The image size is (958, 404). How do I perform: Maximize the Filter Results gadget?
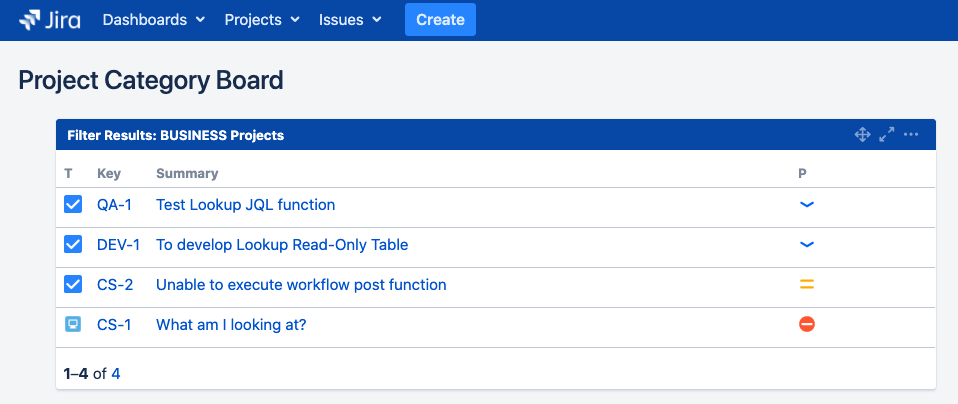click(x=887, y=135)
